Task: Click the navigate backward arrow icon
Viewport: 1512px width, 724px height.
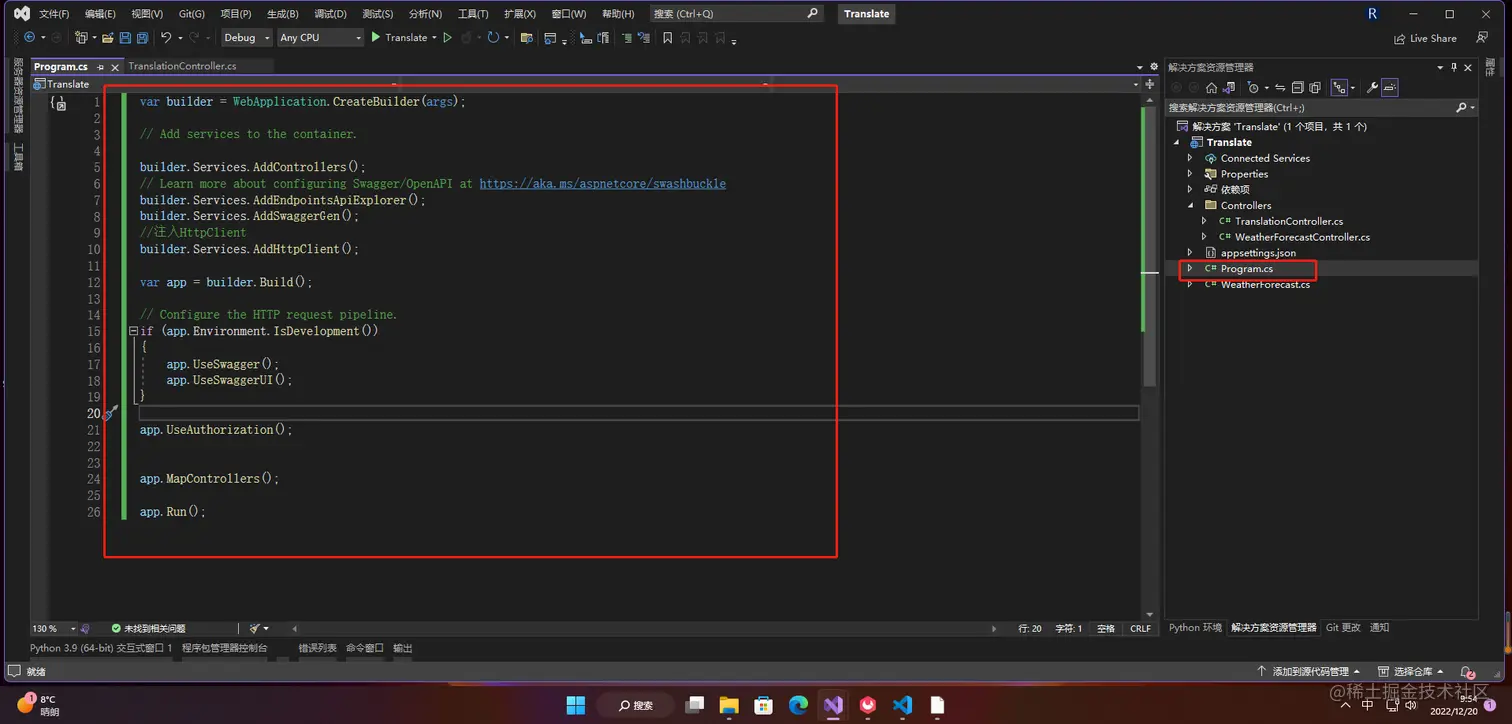Action: tap(29, 37)
